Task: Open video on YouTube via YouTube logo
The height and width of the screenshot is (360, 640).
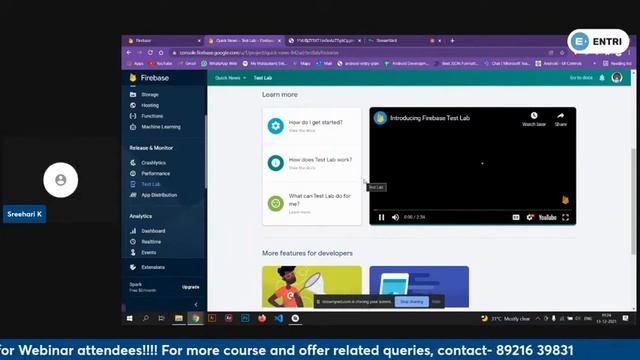Action: pos(547,217)
